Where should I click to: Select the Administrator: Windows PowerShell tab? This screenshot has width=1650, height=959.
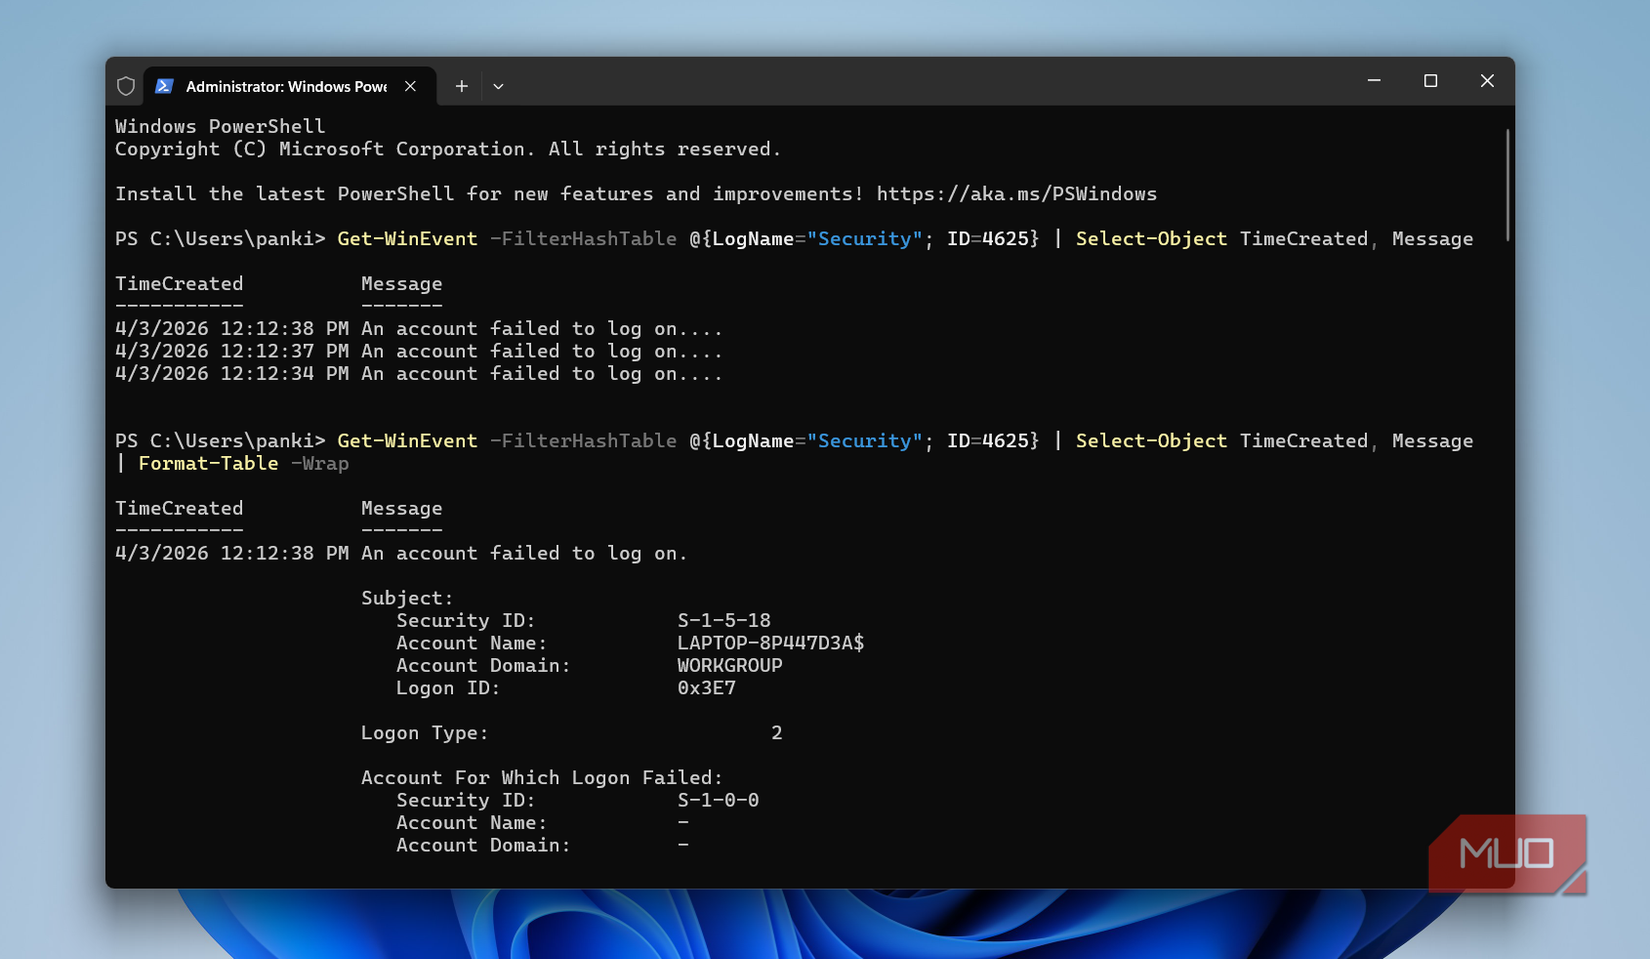[x=290, y=86]
